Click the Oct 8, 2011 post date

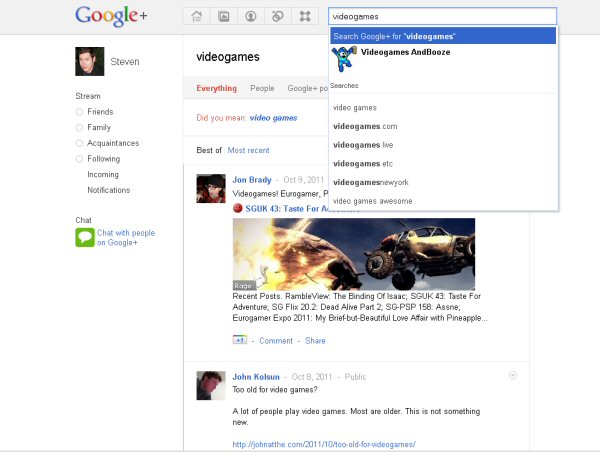click(x=311, y=377)
